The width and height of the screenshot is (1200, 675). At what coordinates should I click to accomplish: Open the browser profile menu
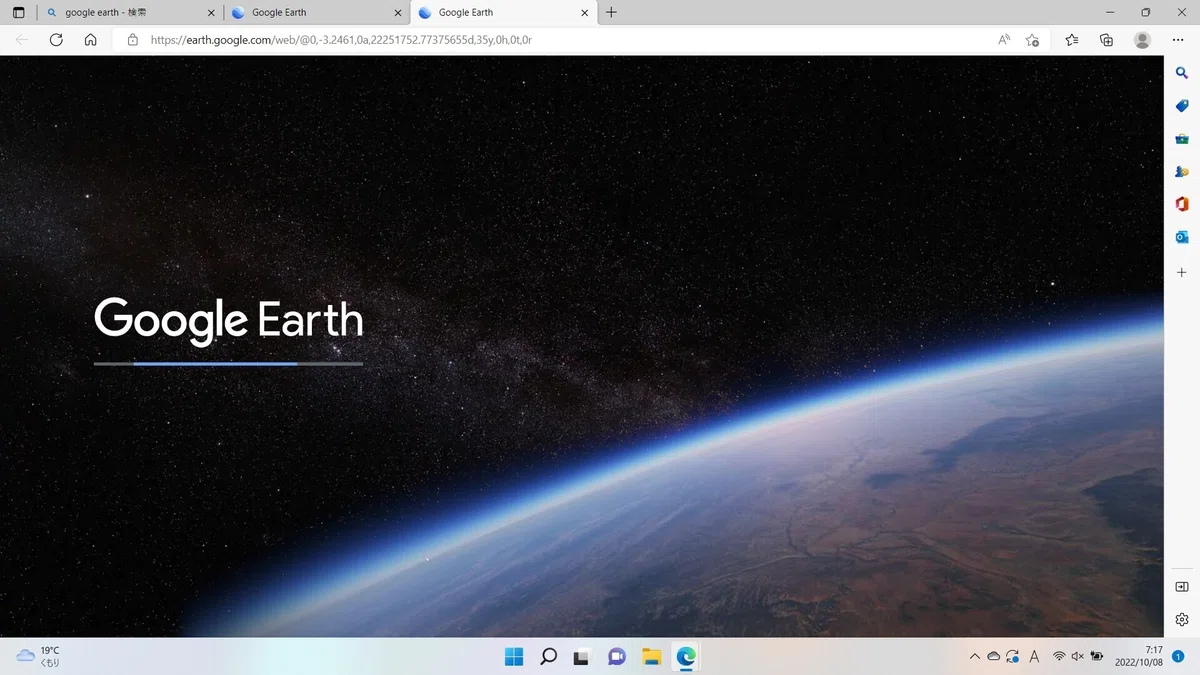click(x=1142, y=40)
